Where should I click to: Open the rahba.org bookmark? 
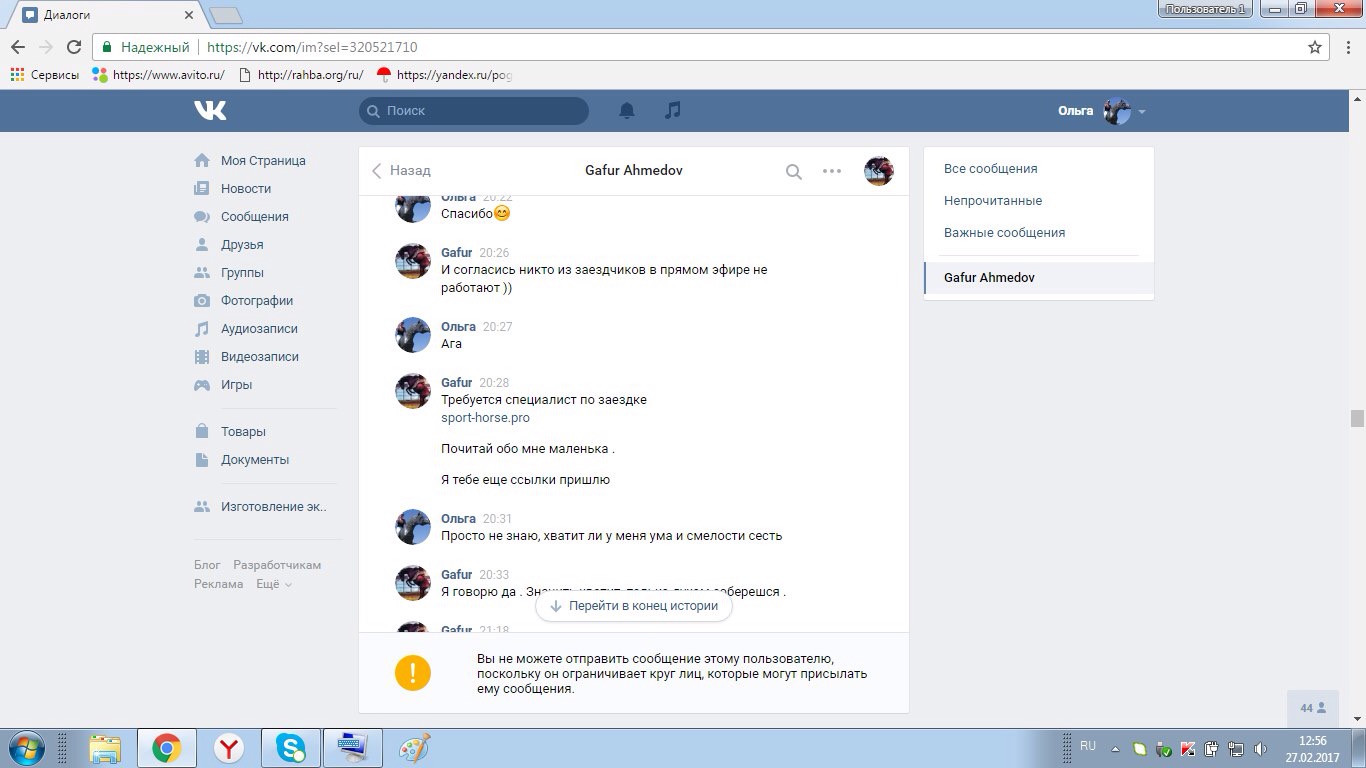point(301,75)
